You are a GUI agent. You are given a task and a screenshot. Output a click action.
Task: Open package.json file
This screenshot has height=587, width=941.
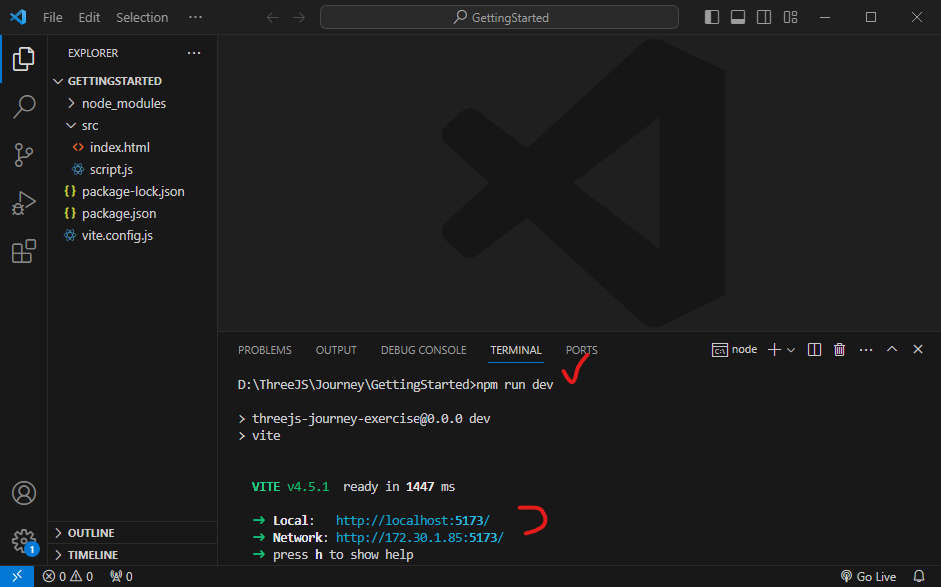click(x=133, y=213)
